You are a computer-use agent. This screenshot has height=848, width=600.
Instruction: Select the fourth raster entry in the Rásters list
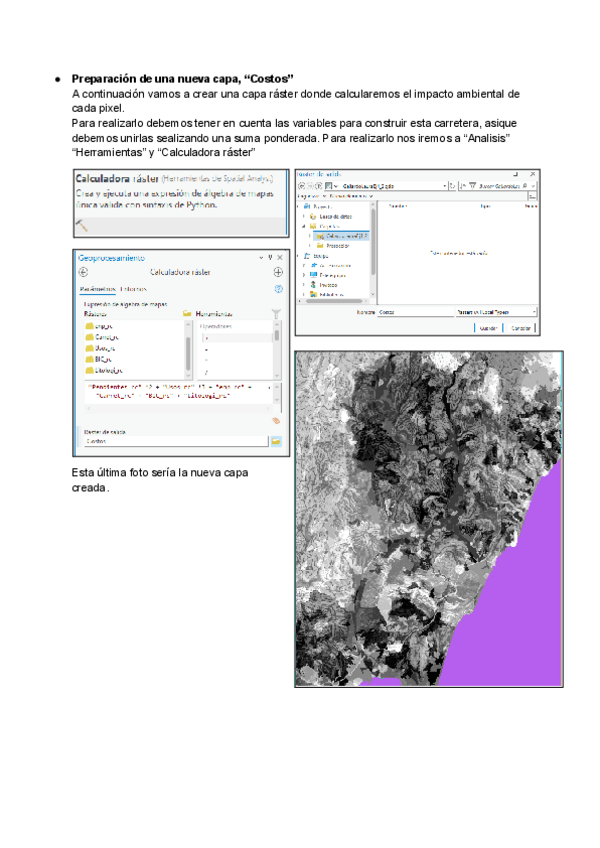(x=98, y=359)
